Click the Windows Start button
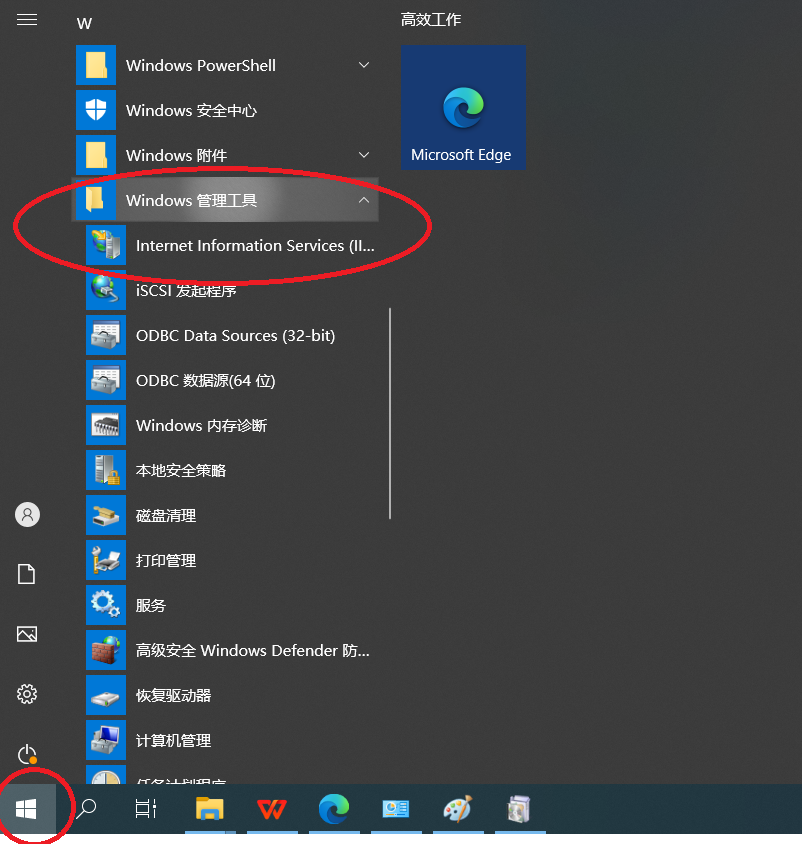The width and height of the screenshot is (802, 844). point(26,808)
